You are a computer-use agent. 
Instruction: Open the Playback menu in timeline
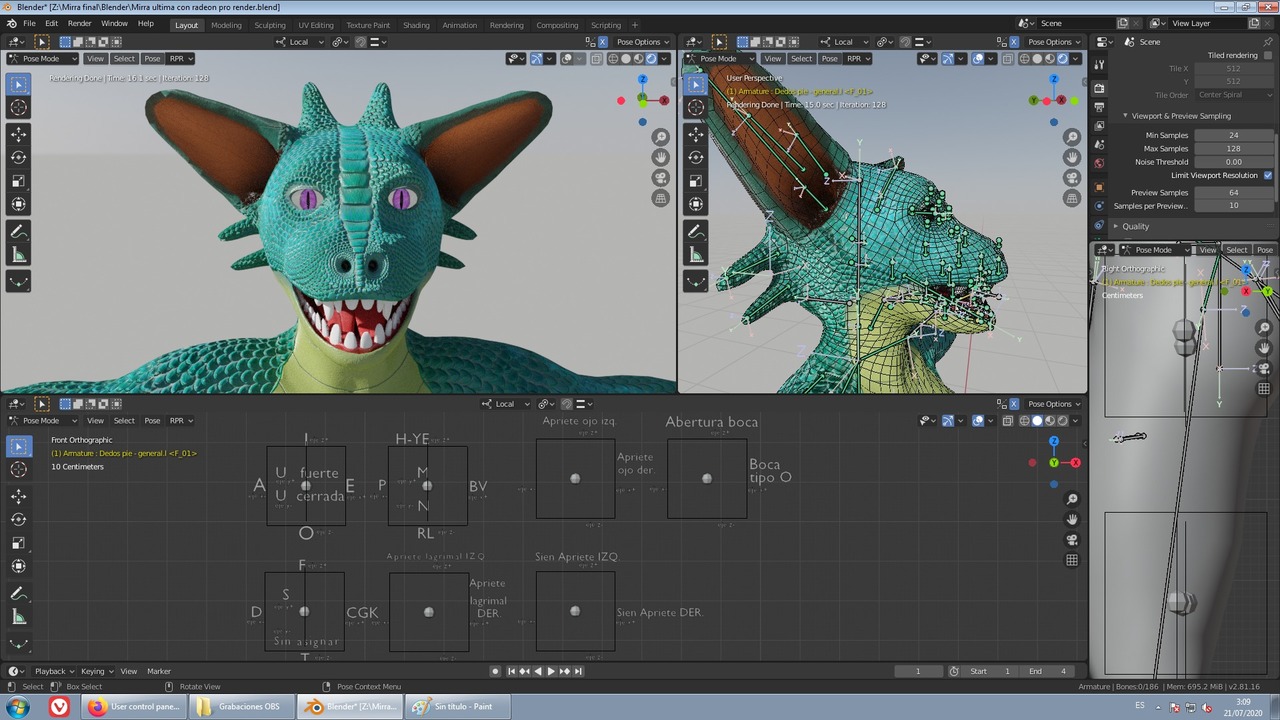tap(50, 671)
